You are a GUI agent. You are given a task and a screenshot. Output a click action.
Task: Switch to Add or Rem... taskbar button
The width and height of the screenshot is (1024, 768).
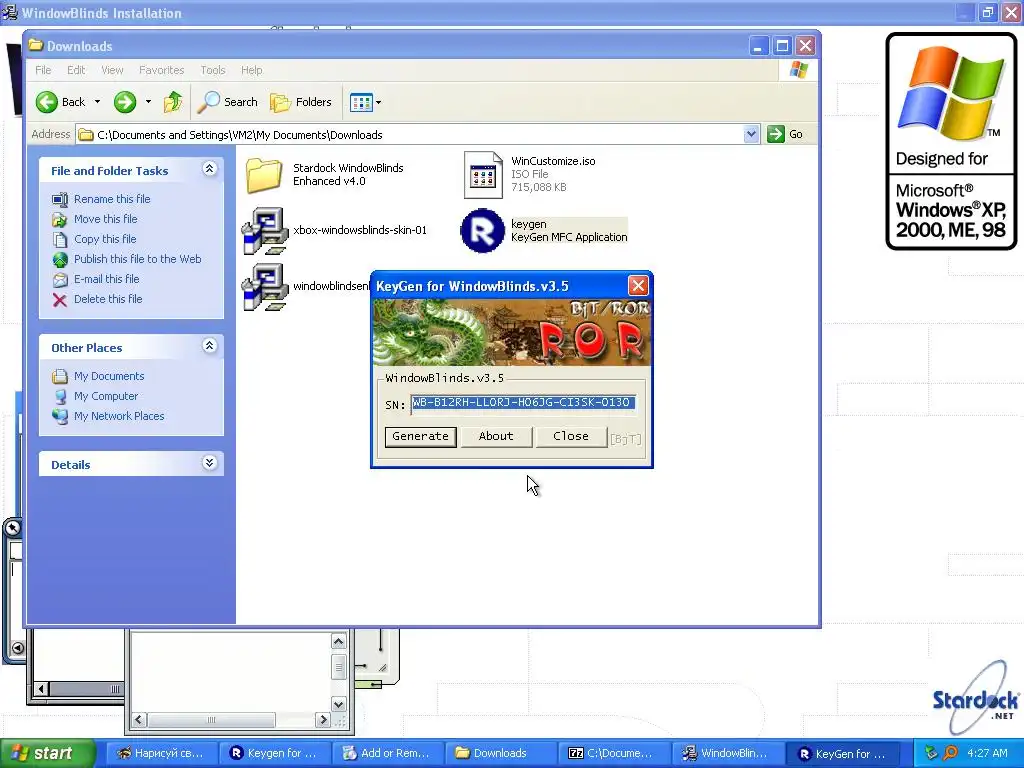coord(387,753)
